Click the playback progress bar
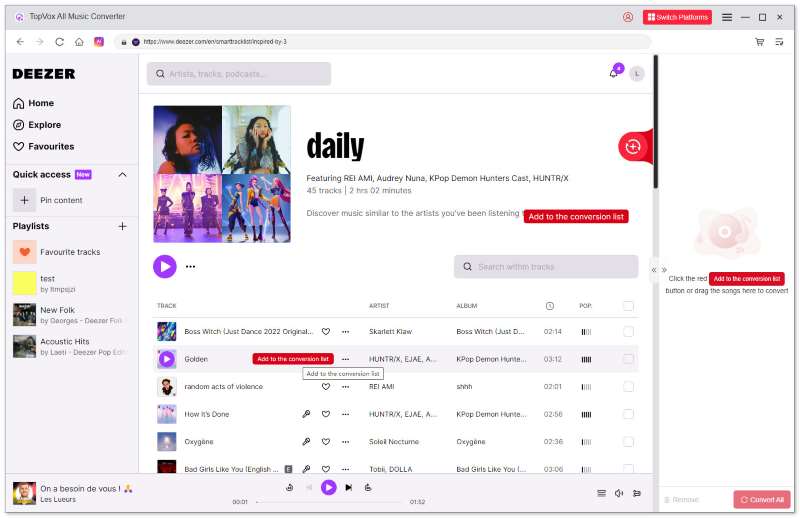This screenshot has width=800, height=518. [x=329, y=502]
